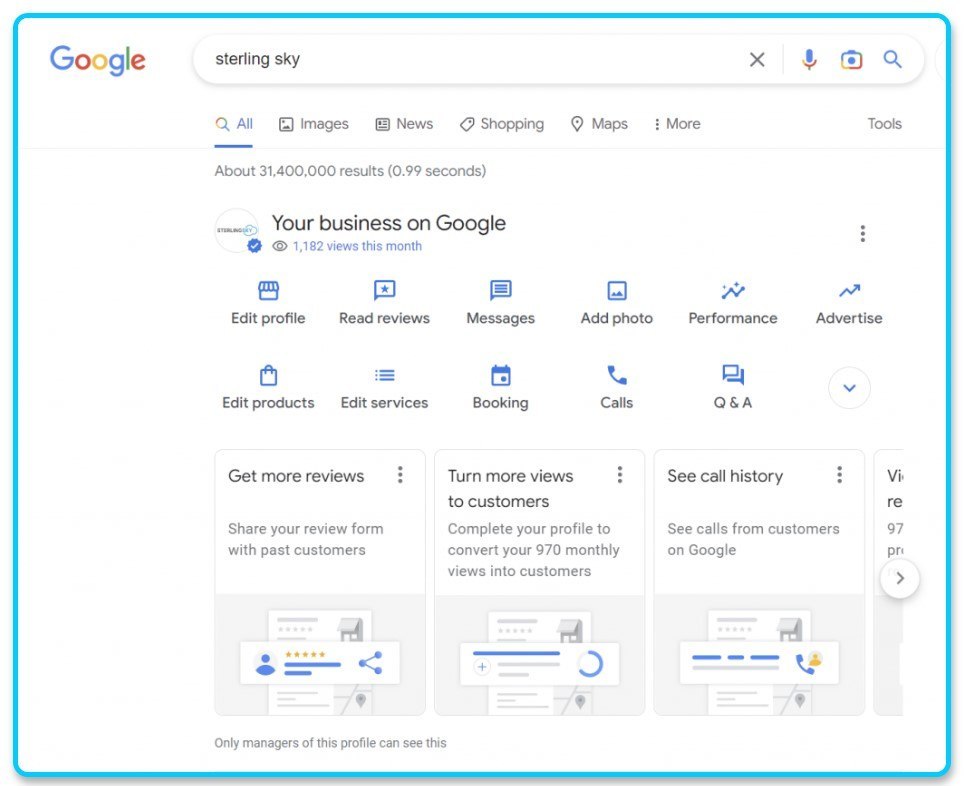Open the Maps tab
965x786 pixels.
[x=599, y=124]
